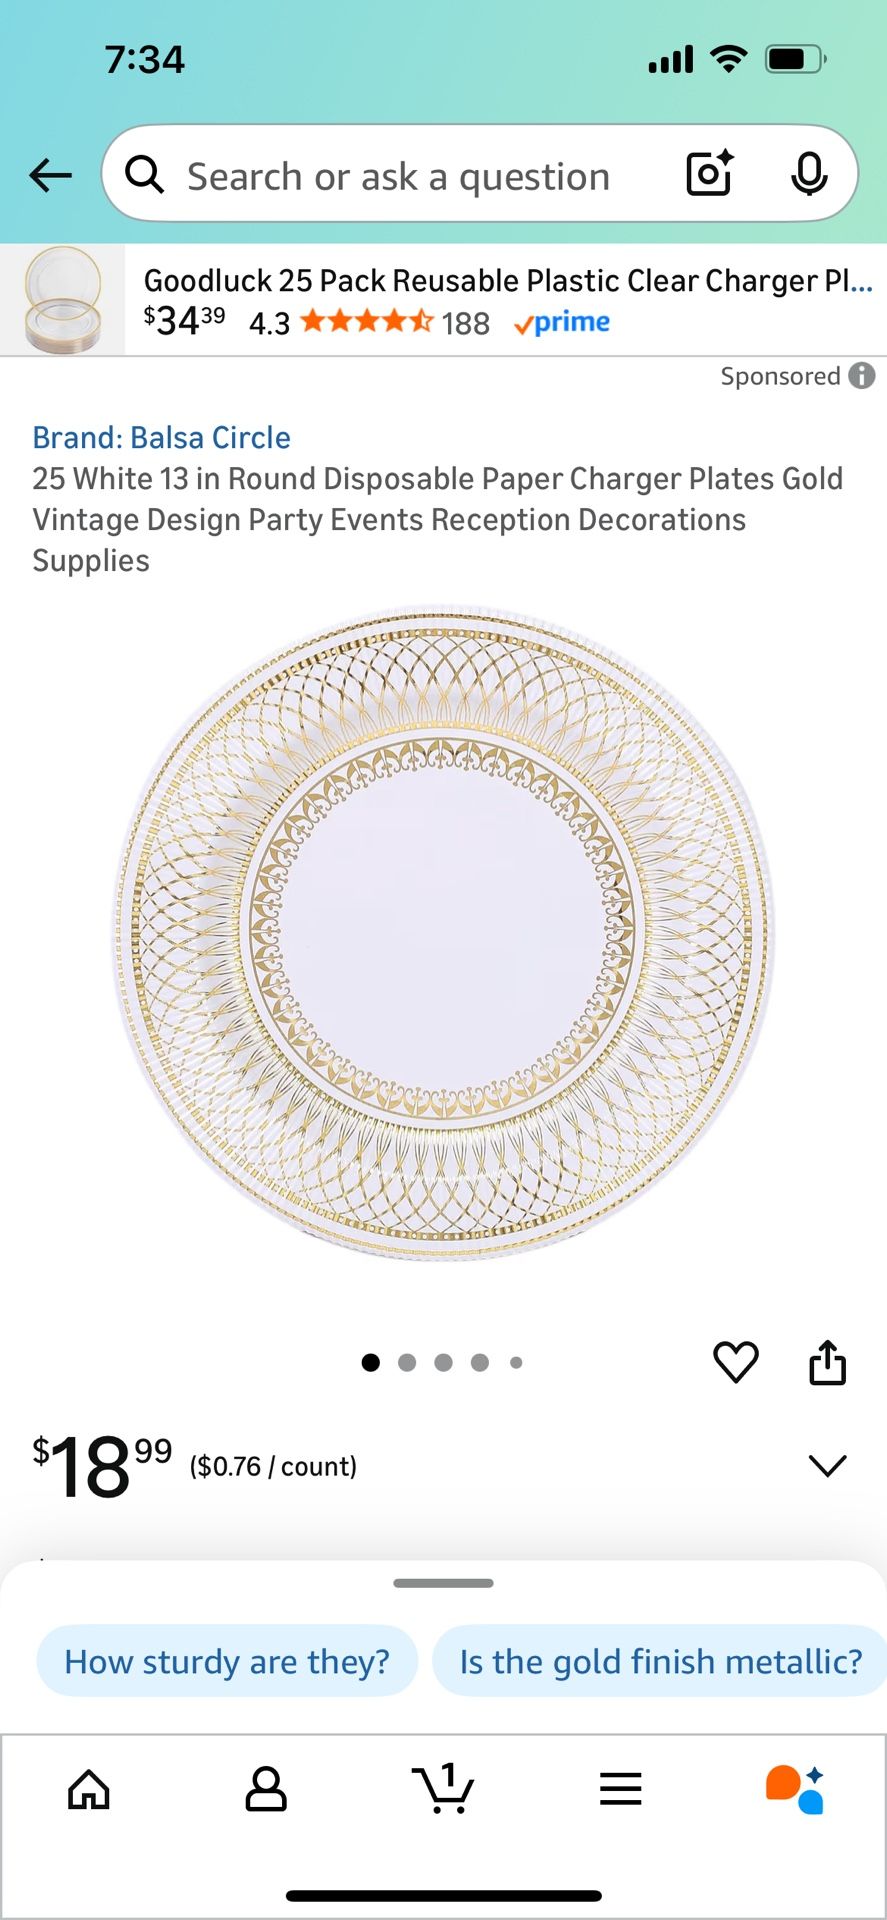The width and height of the screenshot is (887, 1920).
Task: Go back using the back arrow
Action: [x=50, y=174]
